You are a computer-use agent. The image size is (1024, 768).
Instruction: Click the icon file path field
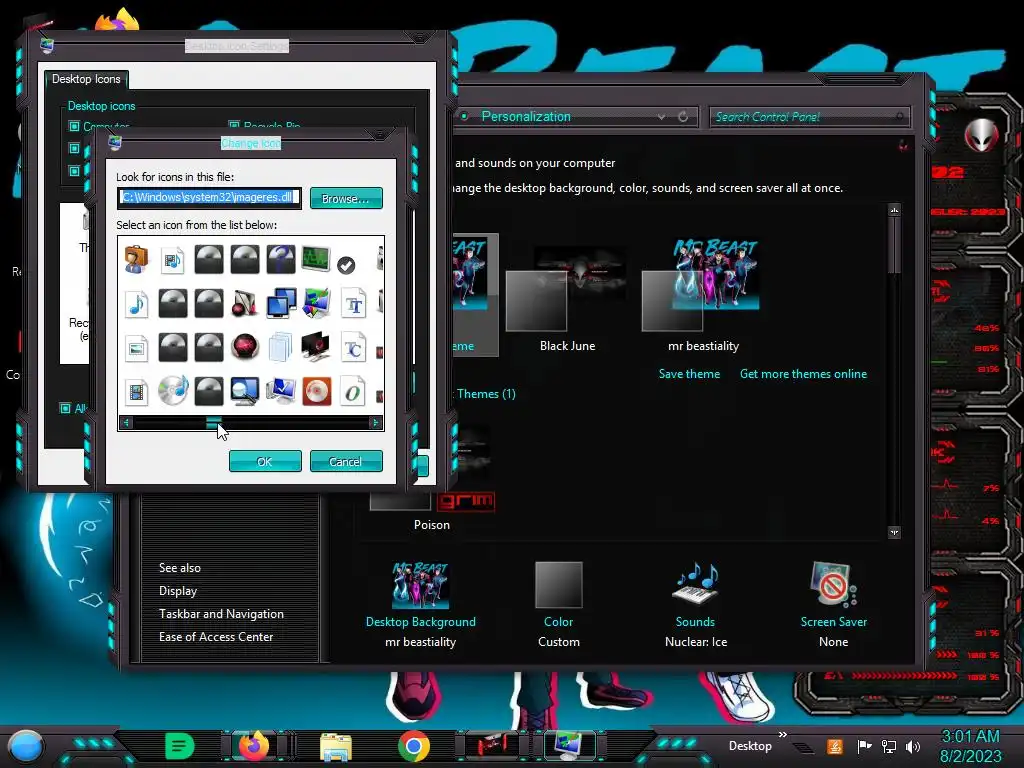[210, 198]
